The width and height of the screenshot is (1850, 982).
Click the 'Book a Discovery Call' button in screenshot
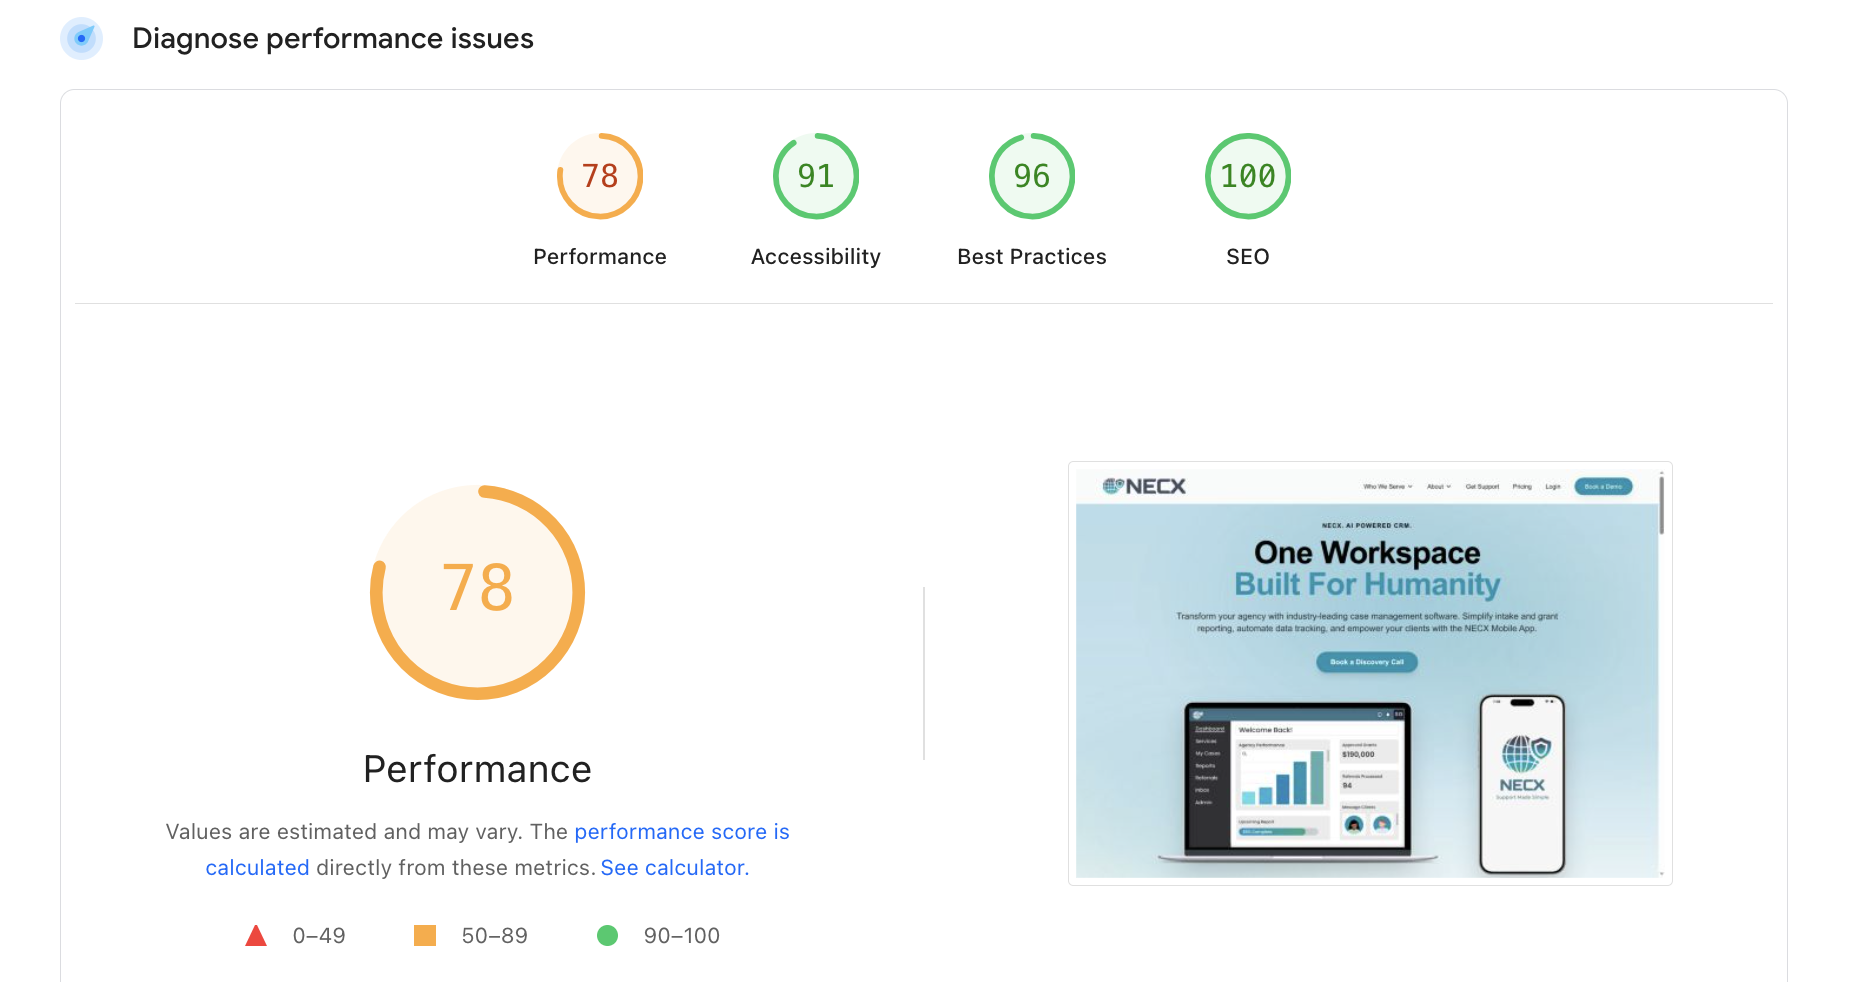coord(1366,662)
